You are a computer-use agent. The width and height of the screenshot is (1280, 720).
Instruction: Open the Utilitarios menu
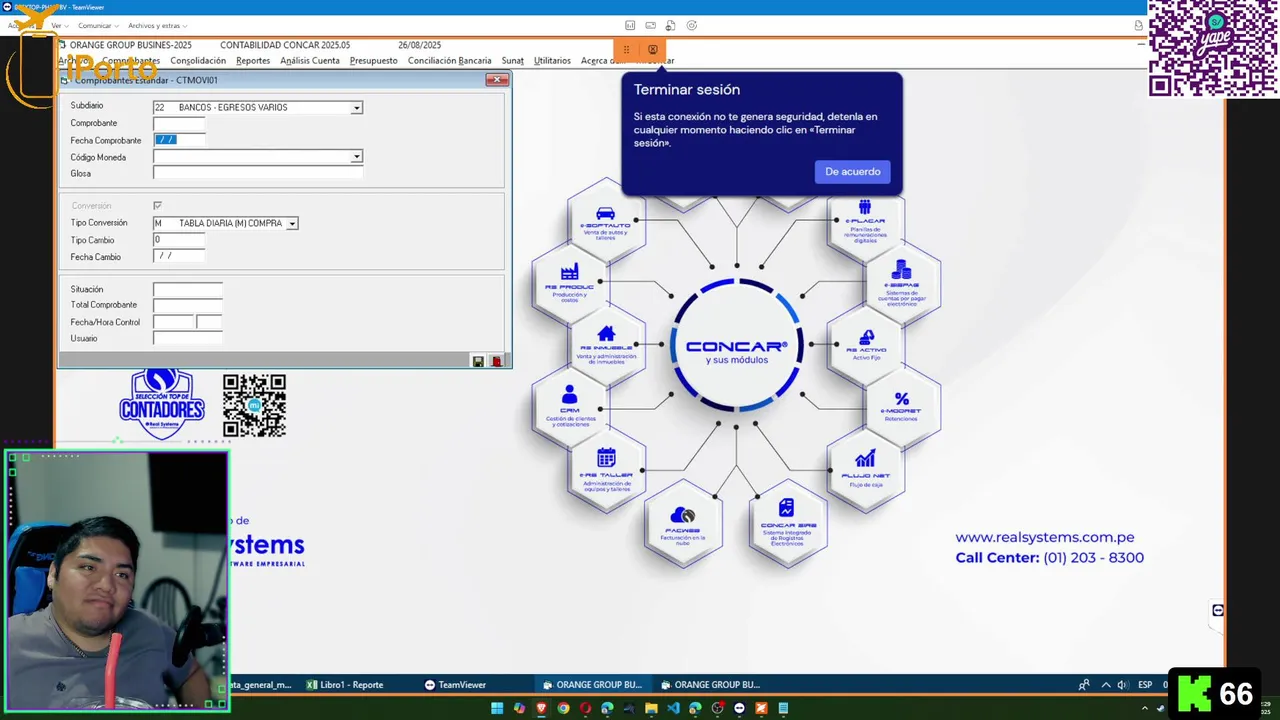552,60
